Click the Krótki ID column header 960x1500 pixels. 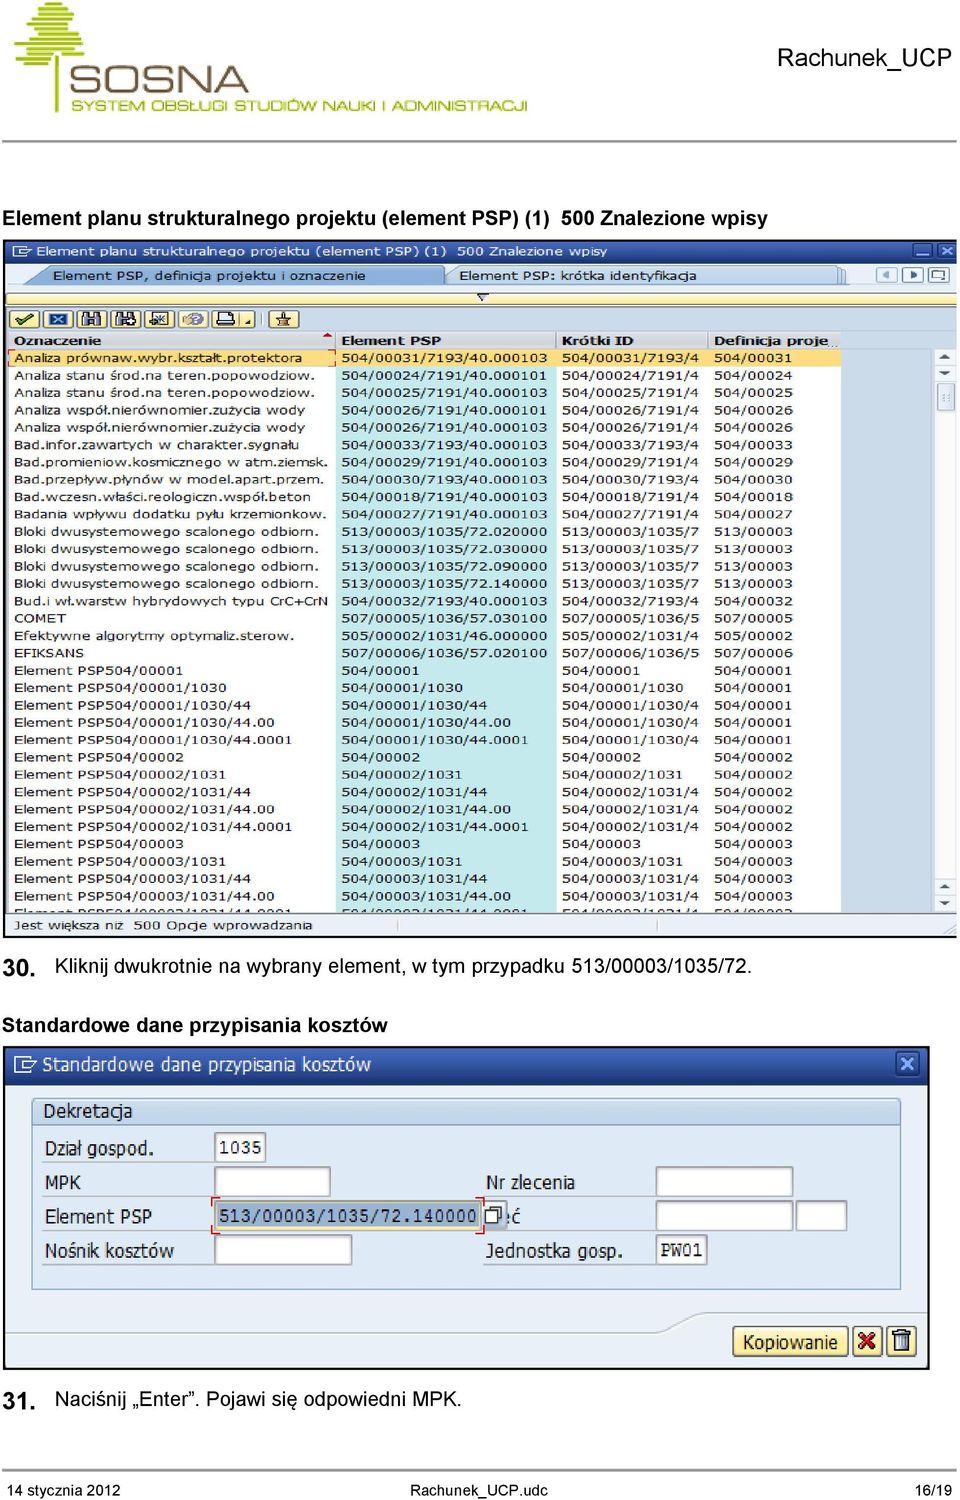[631, 340]
